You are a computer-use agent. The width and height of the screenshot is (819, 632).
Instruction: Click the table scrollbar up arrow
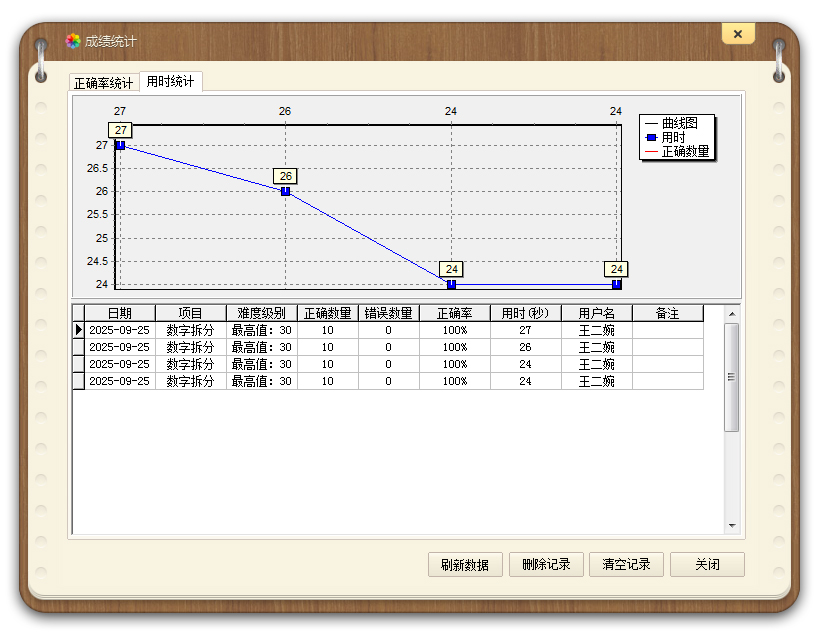[732, 314]
